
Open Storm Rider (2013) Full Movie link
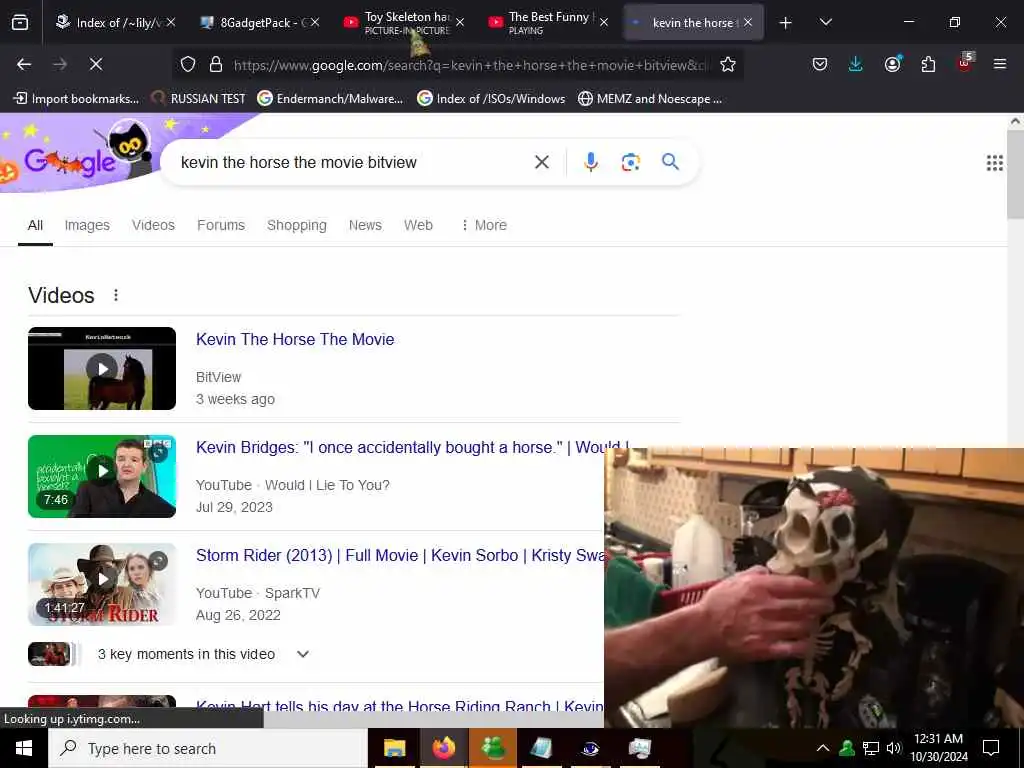tap(400, 555)
